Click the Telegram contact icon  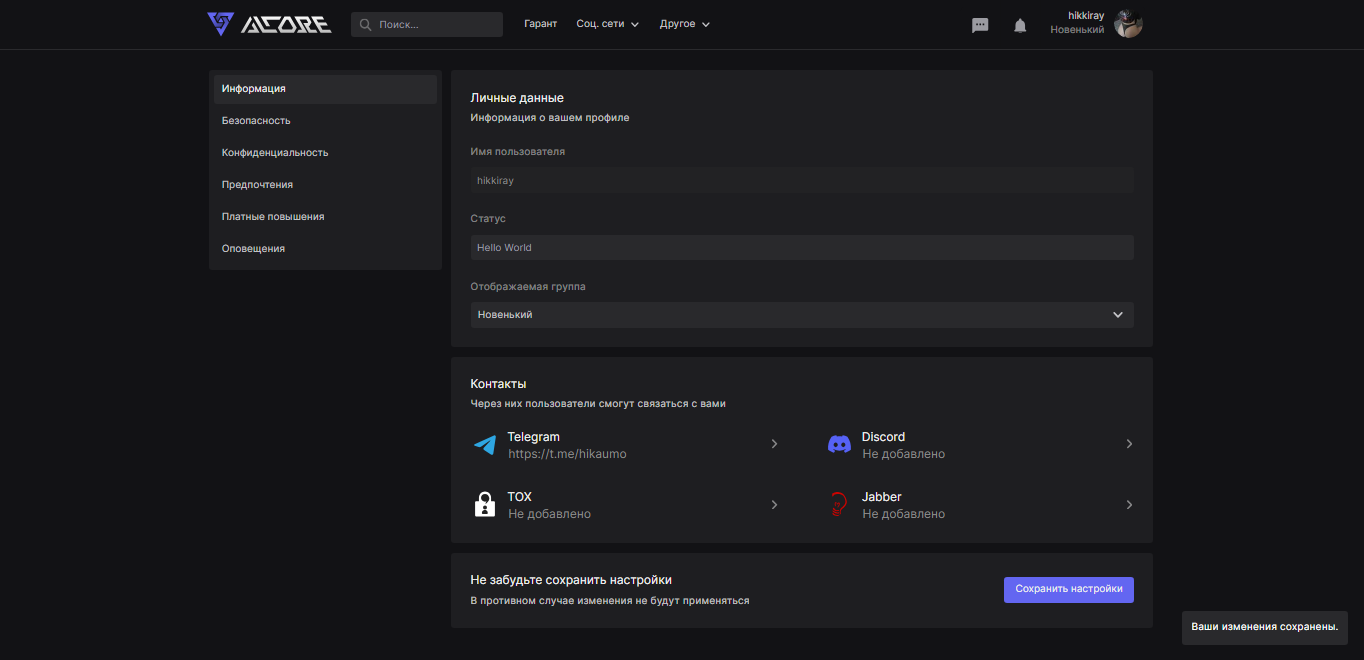click(485, 445)
